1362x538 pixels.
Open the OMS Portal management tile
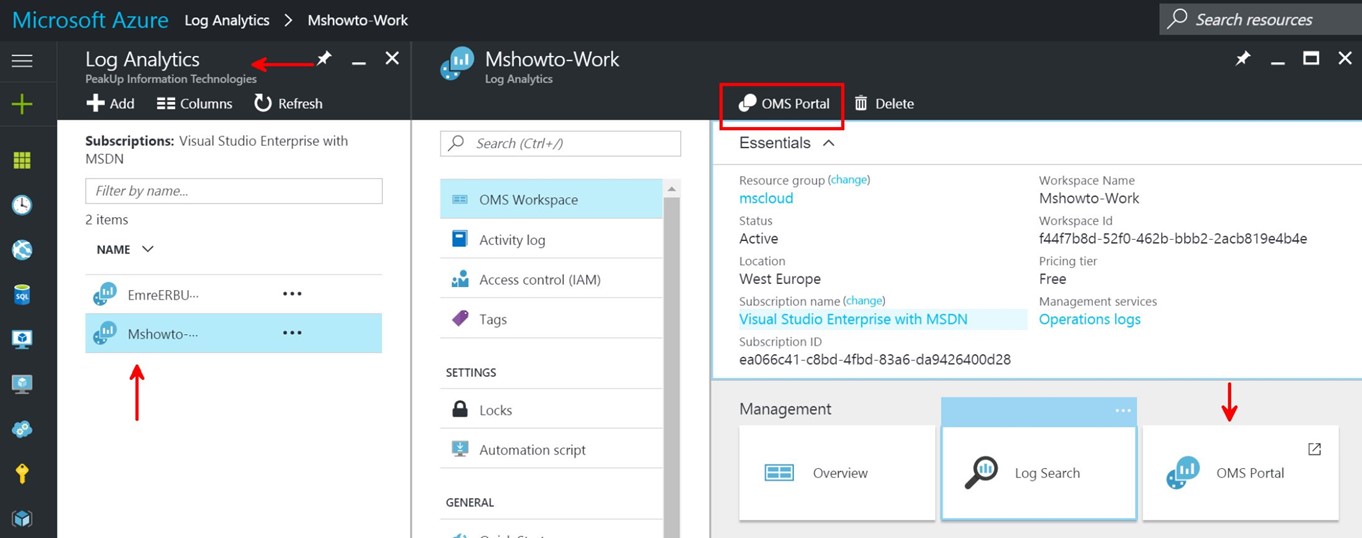coord(1241,473)
